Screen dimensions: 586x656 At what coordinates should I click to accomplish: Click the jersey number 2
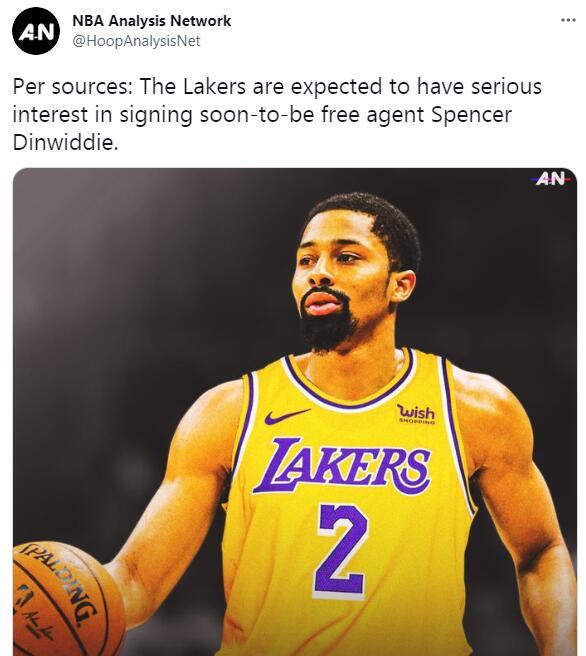click(x=341, y=551)
